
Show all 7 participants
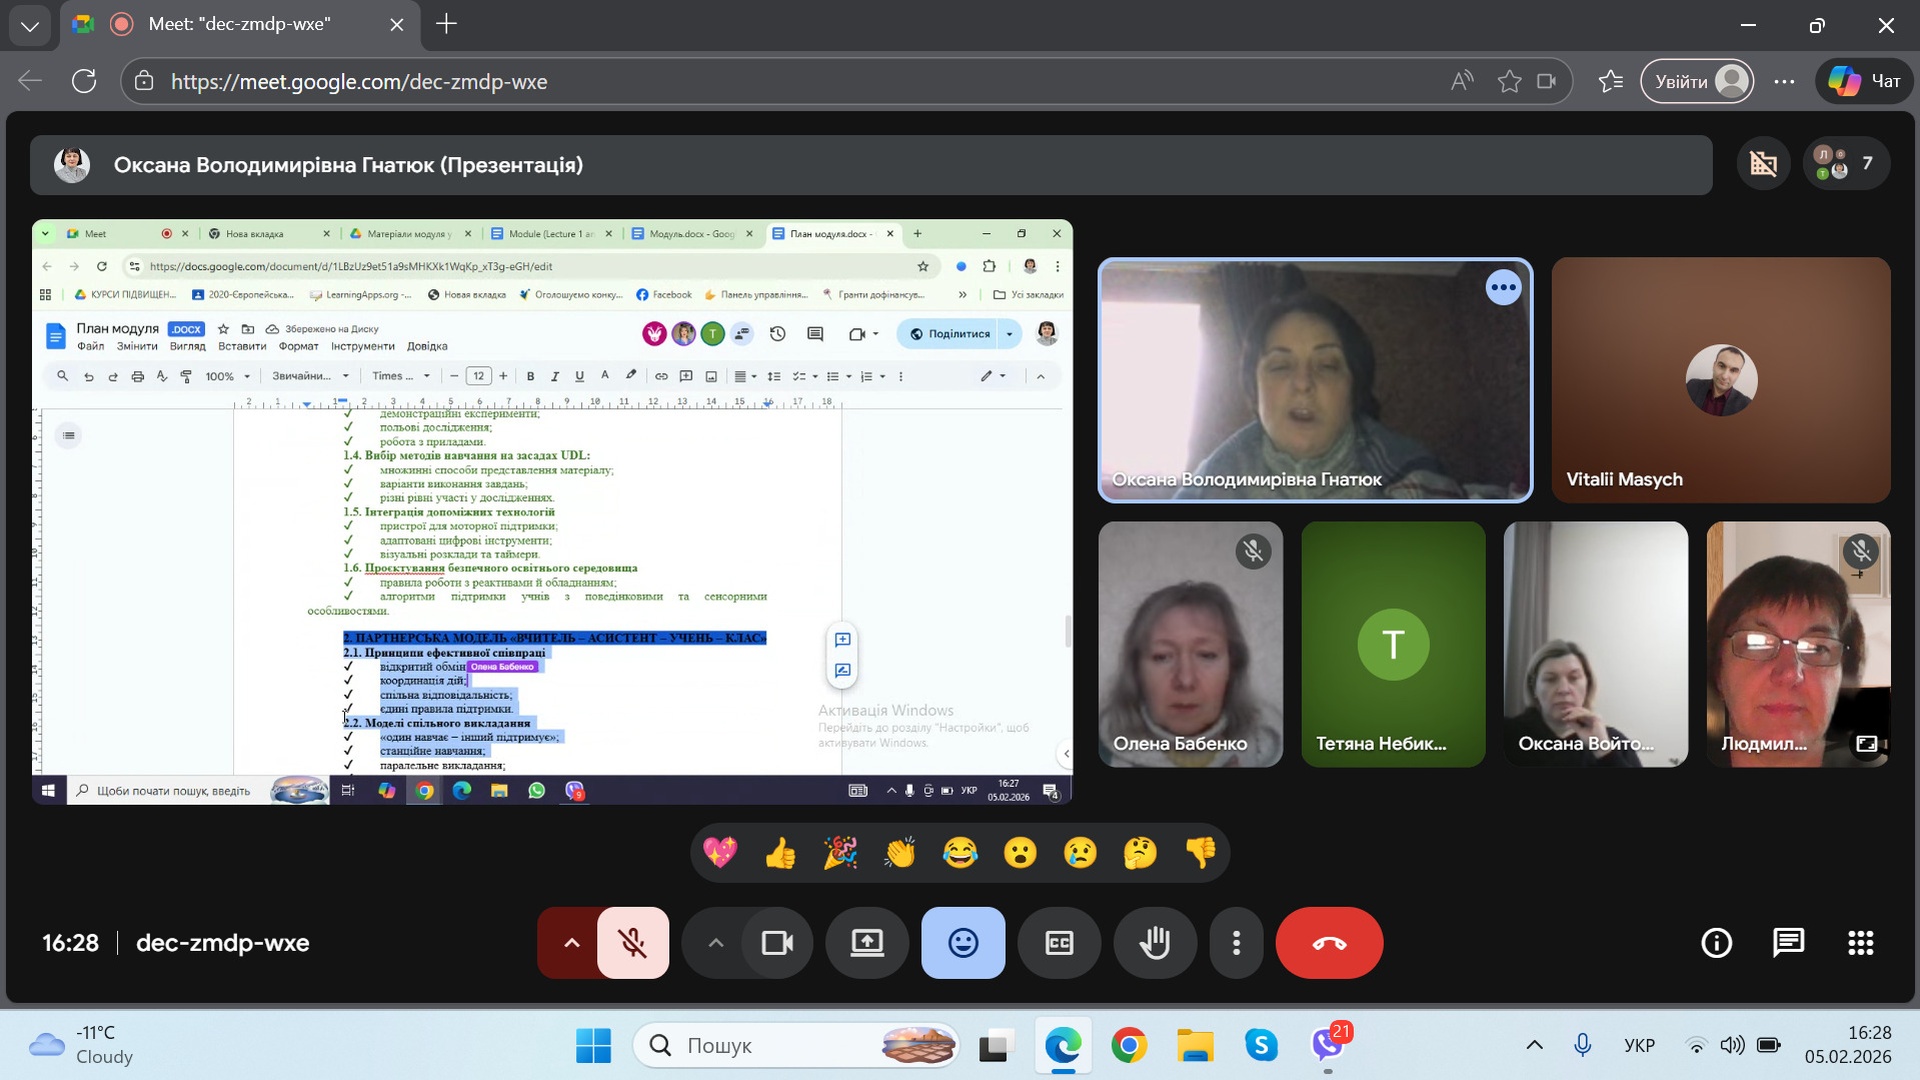pyautogui.click(x=1845, y=164)
